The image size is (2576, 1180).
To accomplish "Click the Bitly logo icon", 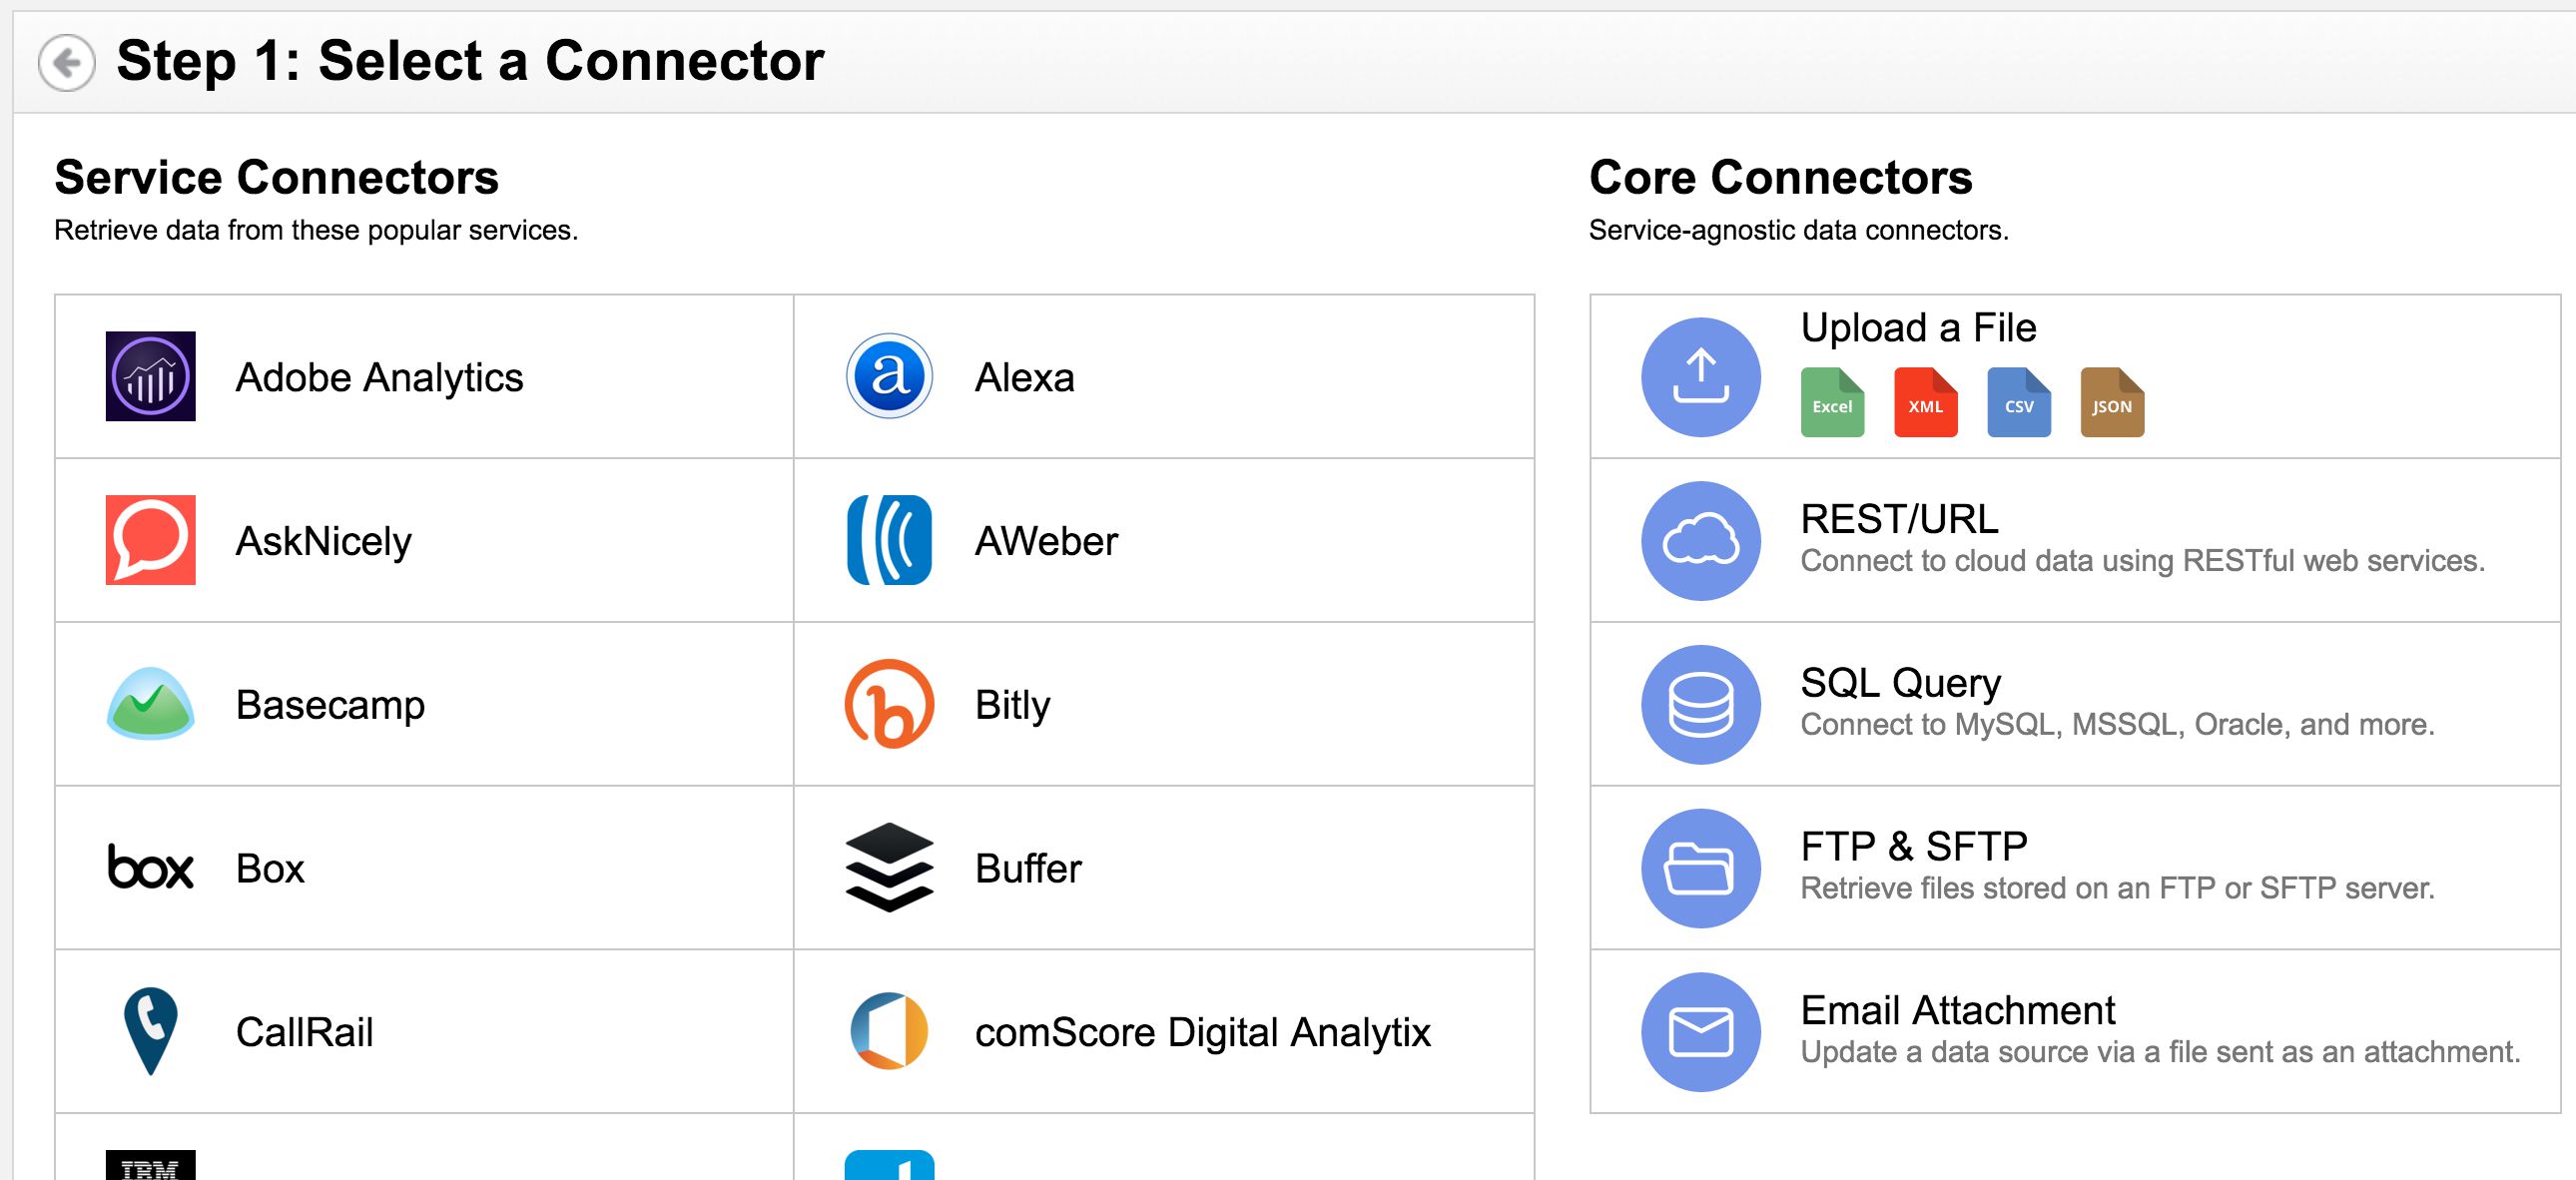I will point(889,703).
